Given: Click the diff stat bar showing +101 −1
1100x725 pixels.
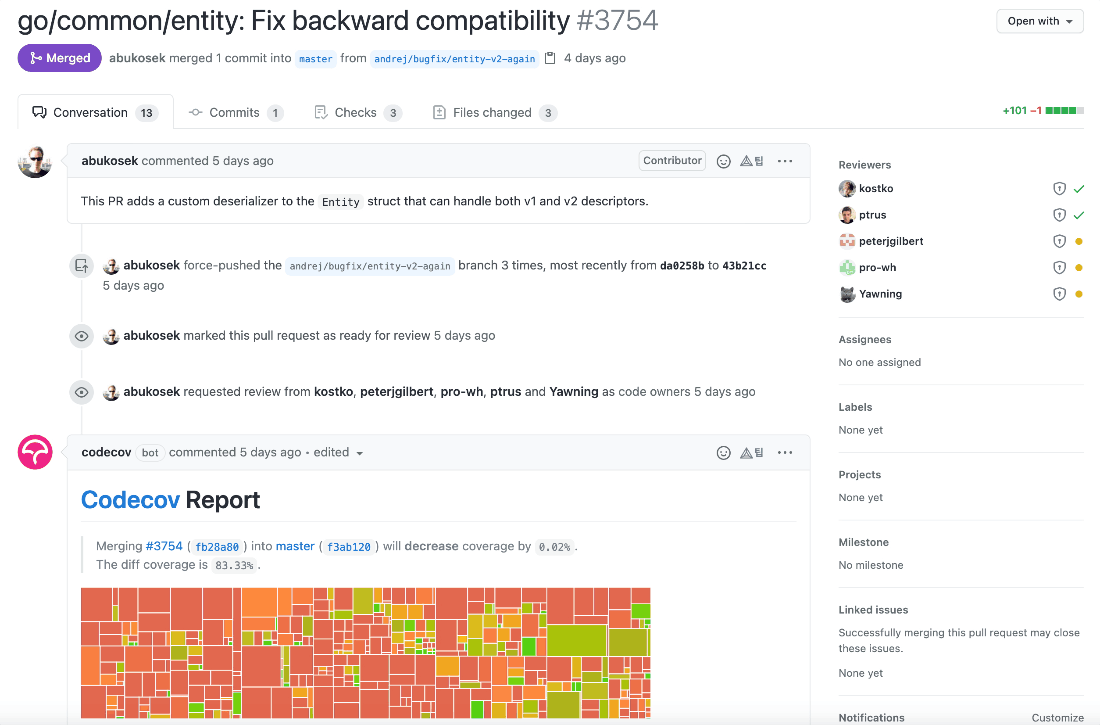Looking at the screenshot, I should tap(1042, 111).
